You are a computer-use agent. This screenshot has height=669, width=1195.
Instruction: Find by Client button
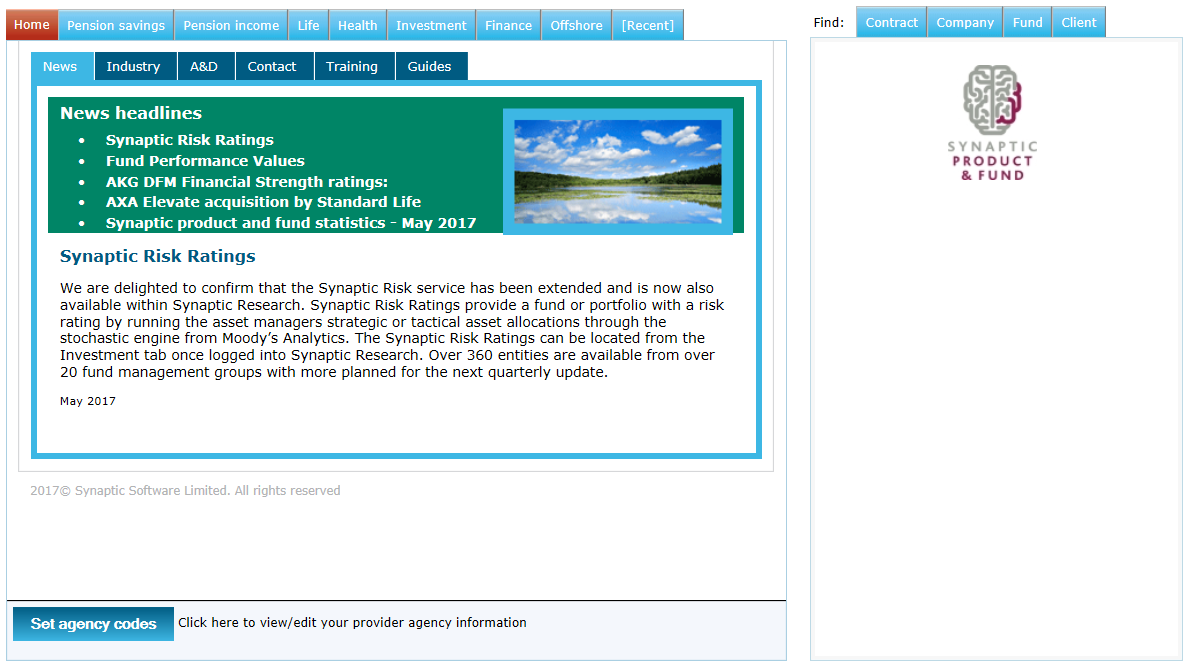(x=1079, y=22)
